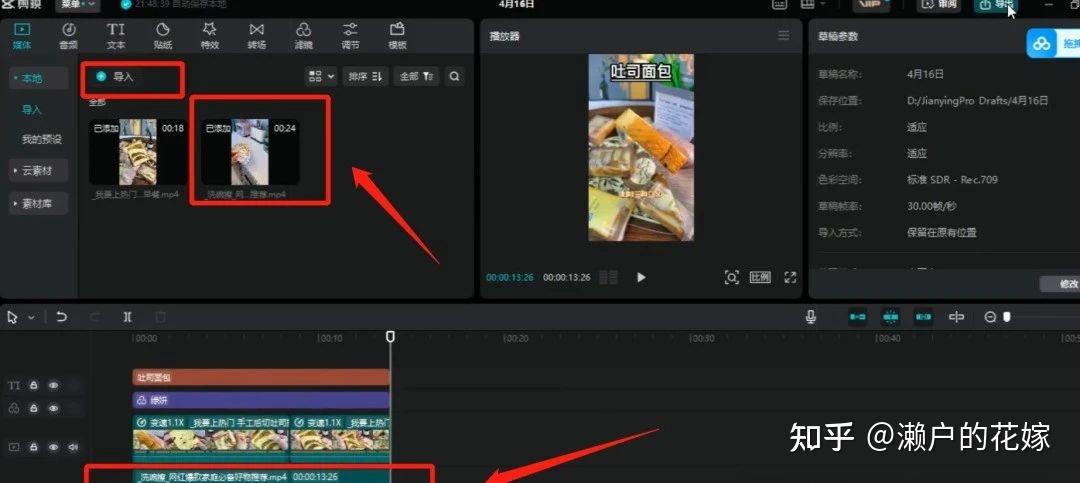Open the 媒体 (Media) tab
This screenshot has width=1080, height=483.
21,36
